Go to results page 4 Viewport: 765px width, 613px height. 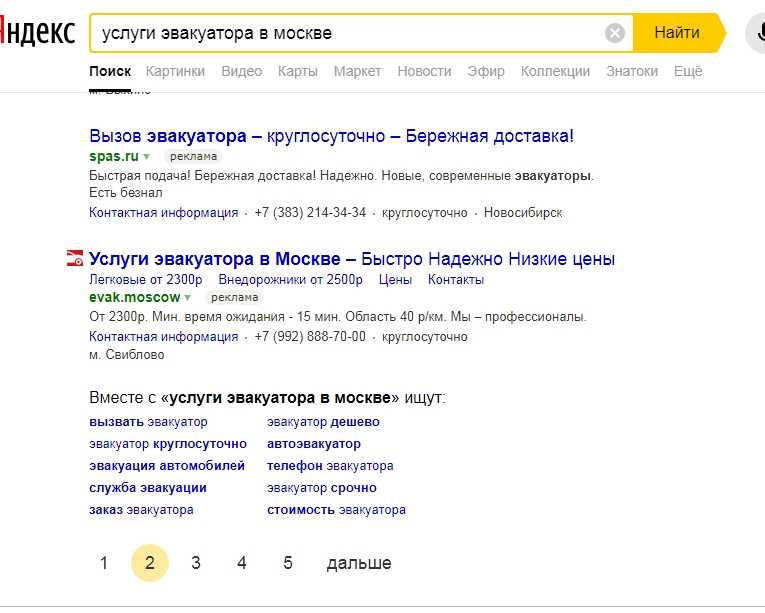[242, 563]
